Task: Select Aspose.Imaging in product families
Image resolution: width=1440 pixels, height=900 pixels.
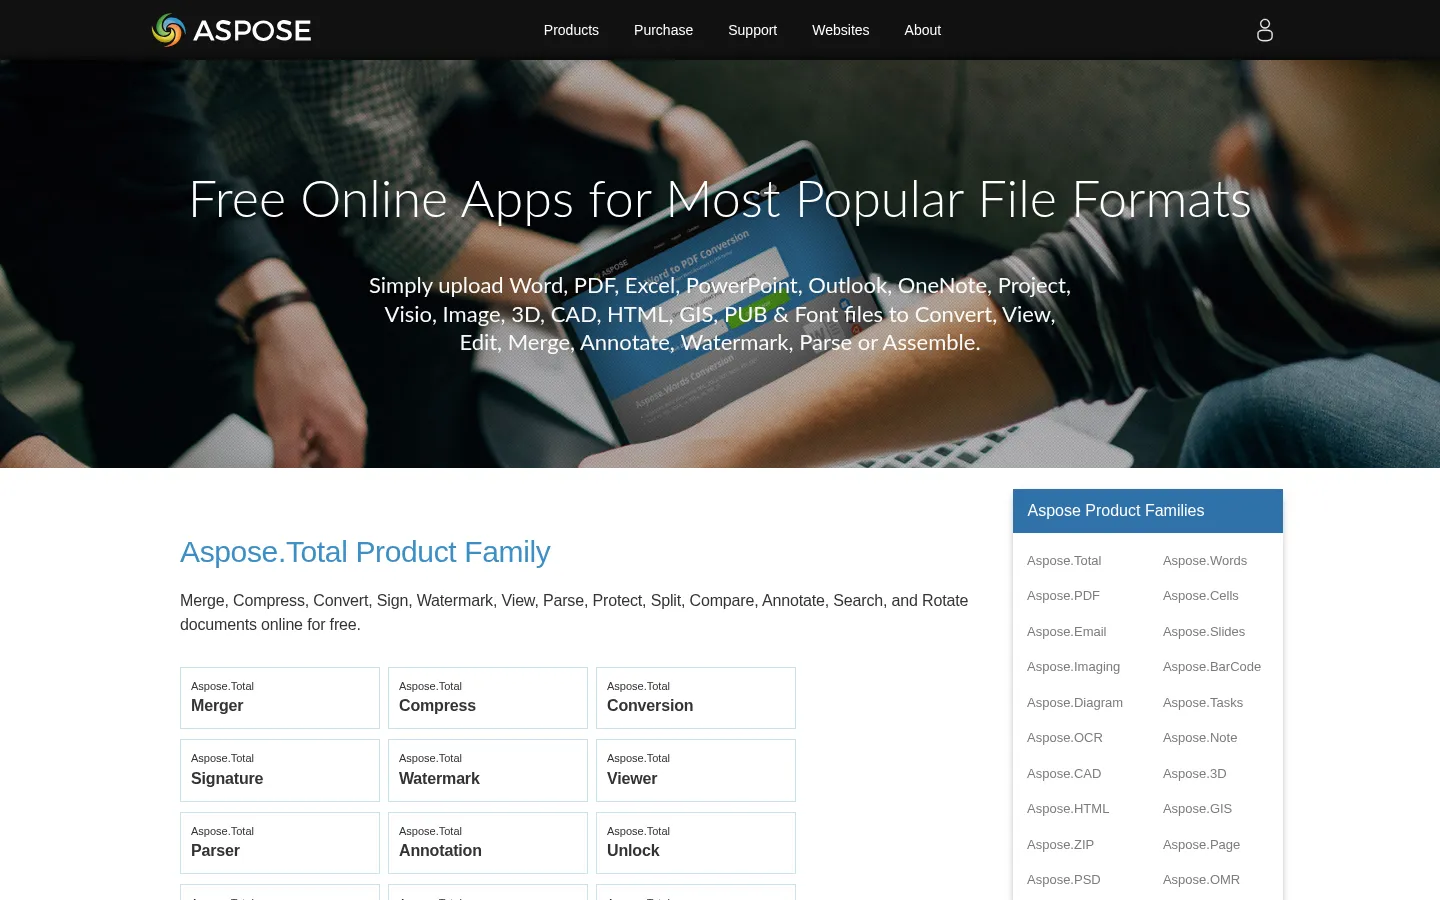Action: pos(1073,667)
